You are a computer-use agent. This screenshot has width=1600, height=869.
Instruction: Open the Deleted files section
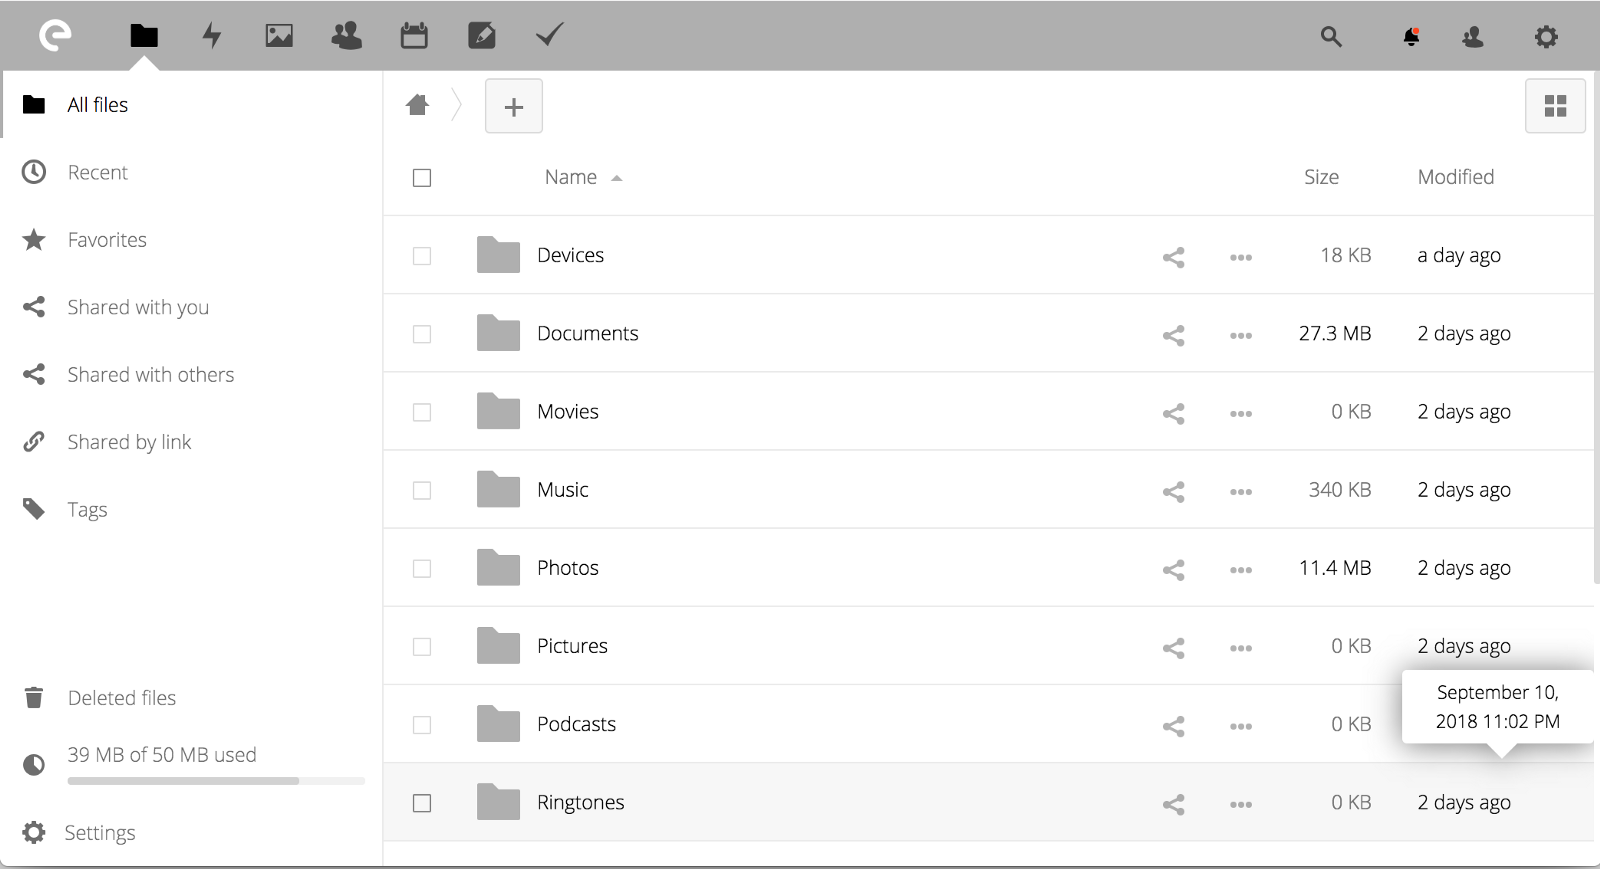(x=121, y=698)
